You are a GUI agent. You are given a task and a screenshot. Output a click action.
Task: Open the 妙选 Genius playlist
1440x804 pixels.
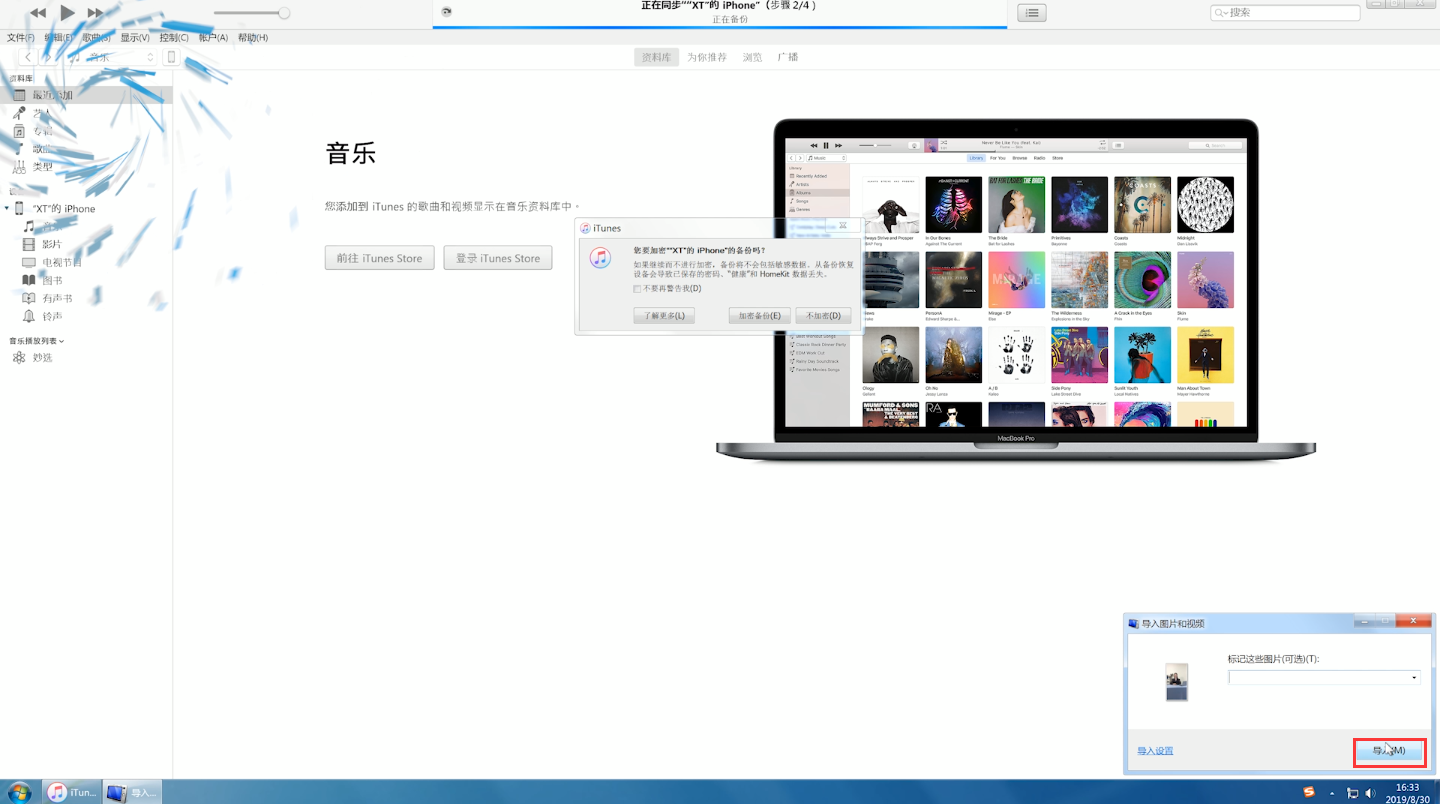pos(42,357)
